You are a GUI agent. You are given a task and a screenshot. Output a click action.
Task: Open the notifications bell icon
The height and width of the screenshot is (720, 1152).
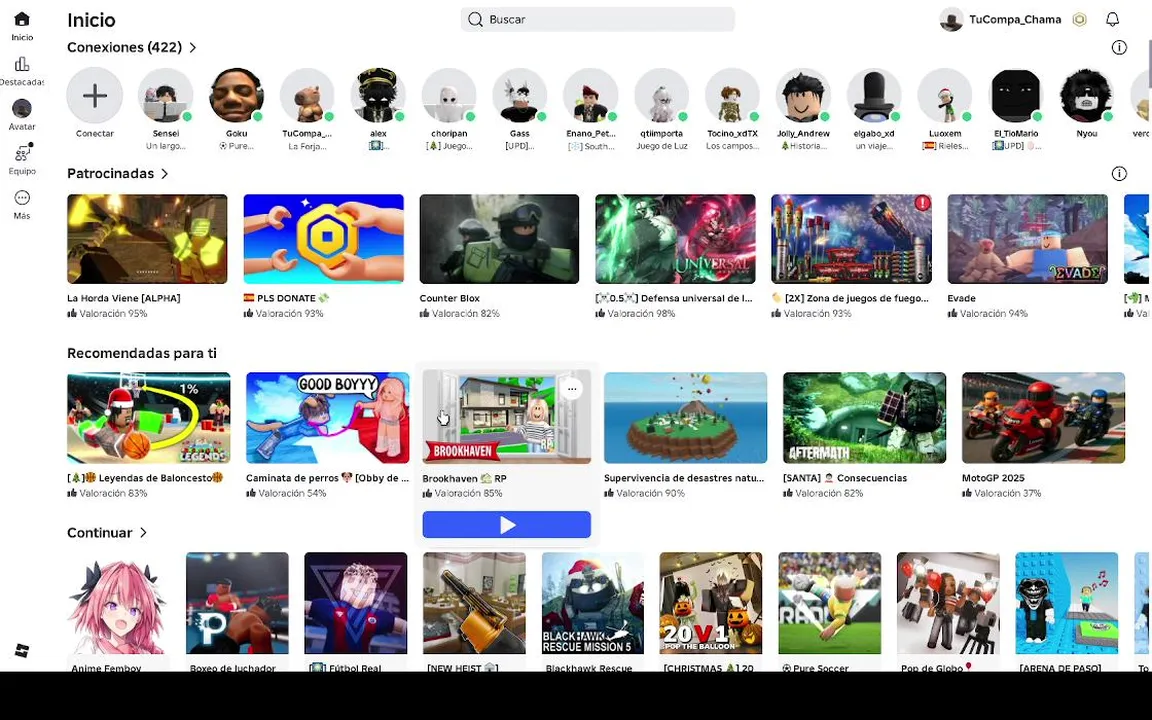[1112, 19]
